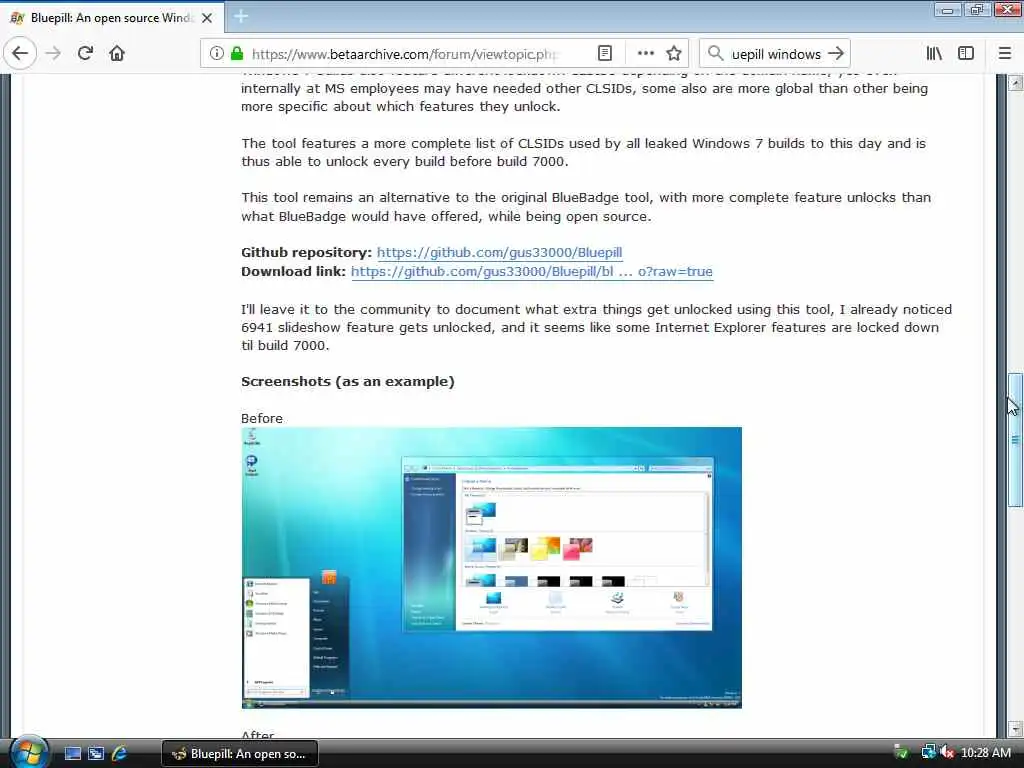Close the Bluepill browser tab
Viewport: 1024px width, 768px height.
pyautogui.click(x=207, y=18)
